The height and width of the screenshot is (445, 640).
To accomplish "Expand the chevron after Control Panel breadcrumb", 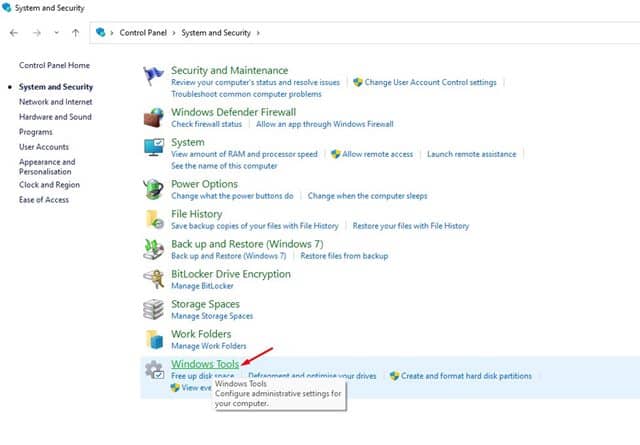I will click(174, 33).
